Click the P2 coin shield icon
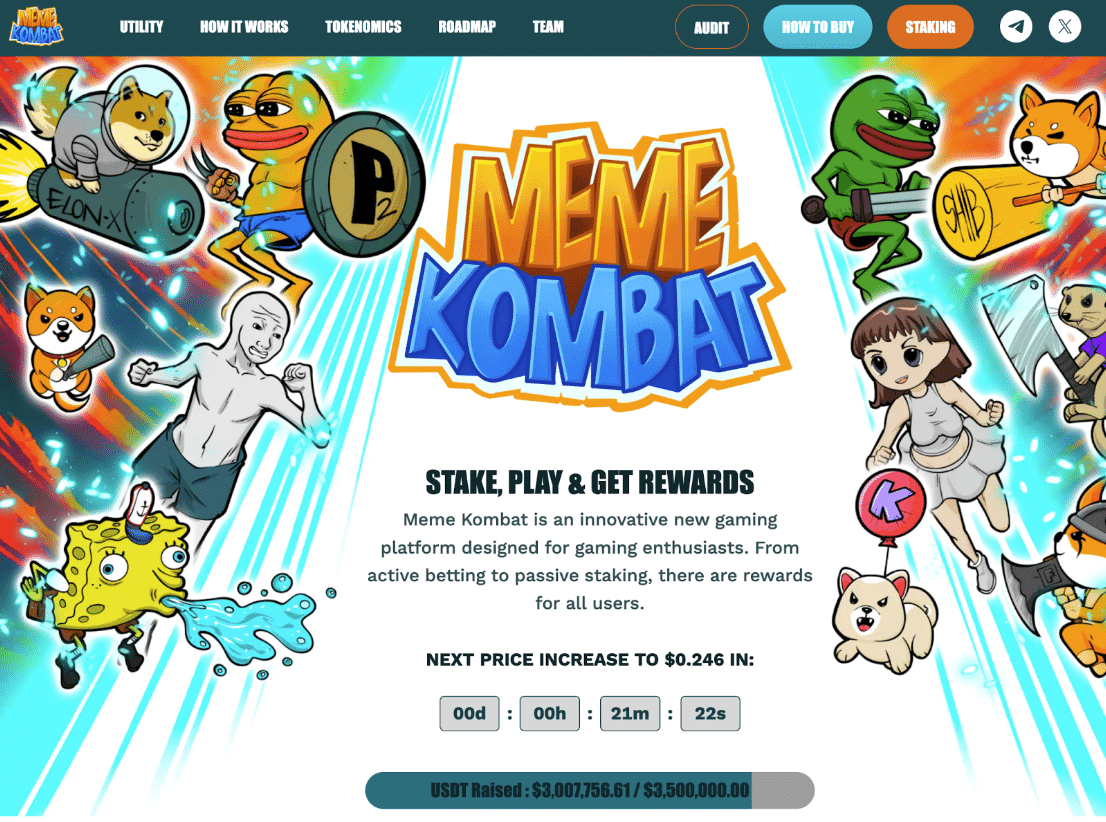Viewport: 1106px width, 822px height. pos(364,183)
